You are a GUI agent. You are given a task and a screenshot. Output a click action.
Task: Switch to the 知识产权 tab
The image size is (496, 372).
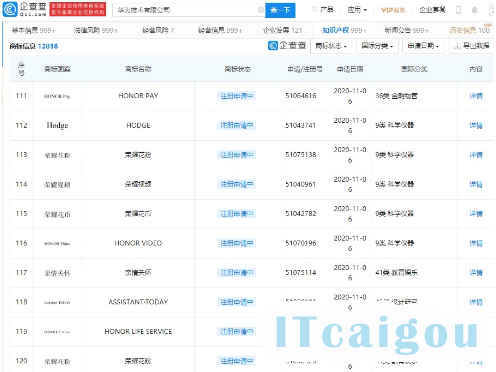click(344, 30)
